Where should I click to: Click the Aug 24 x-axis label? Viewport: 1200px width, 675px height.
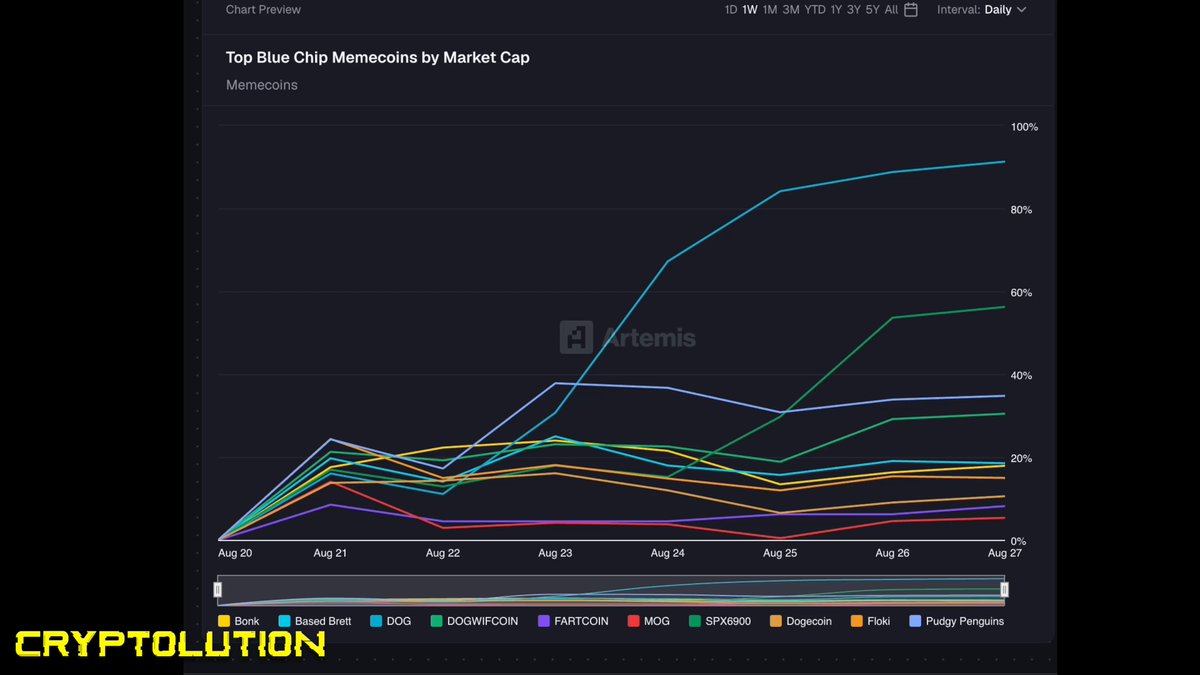pyautogui.click(x=667, y=552)
